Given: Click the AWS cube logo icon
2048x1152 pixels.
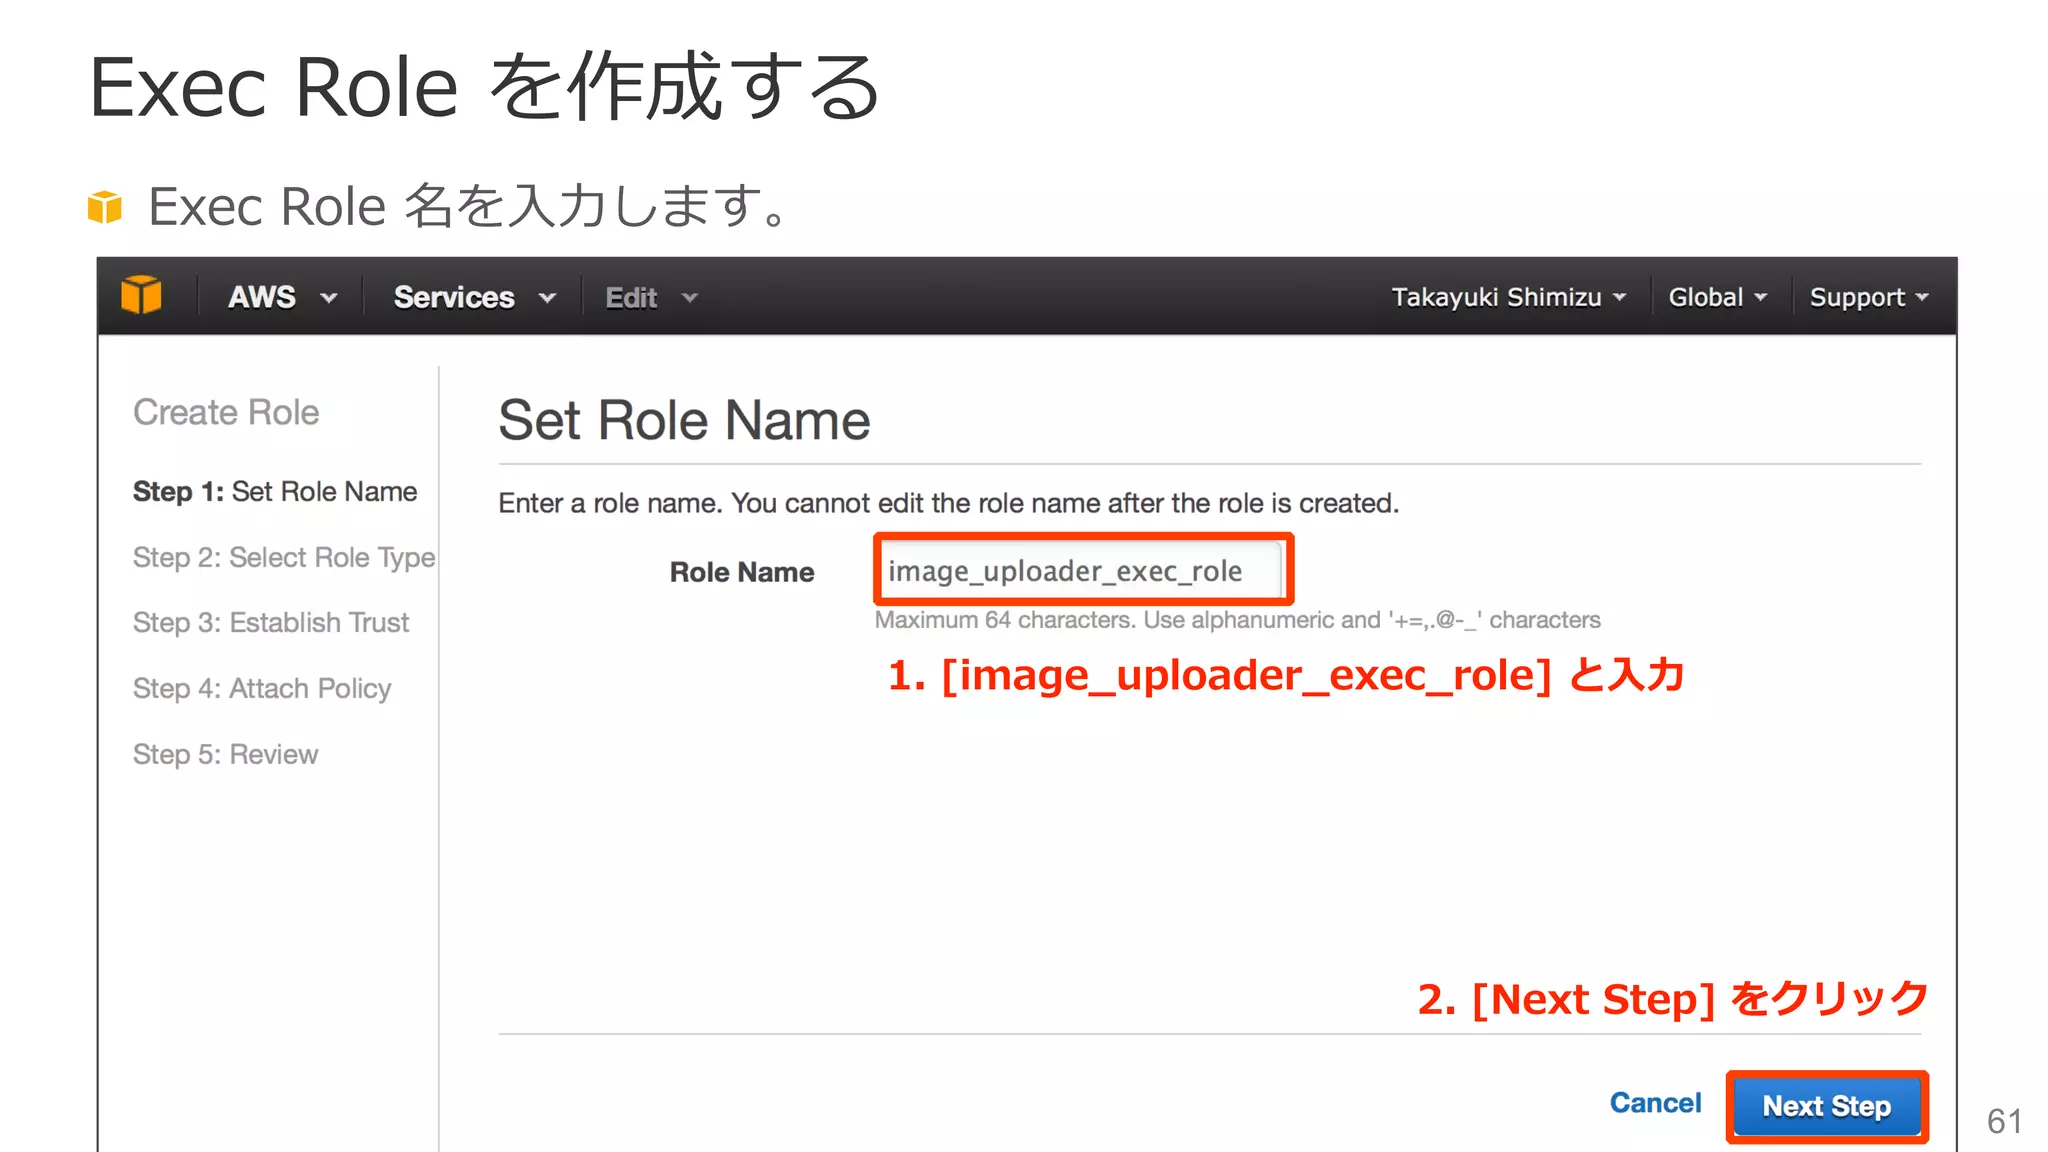Looking at the screenshot, I should 141,296.
